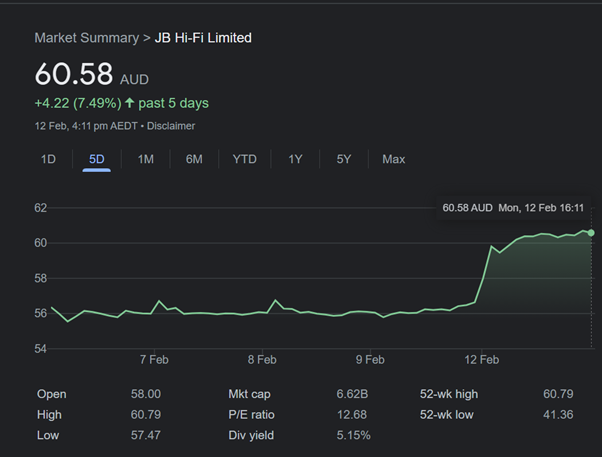This screenshot has height=457, width=602.
Task: Click the 60 y-axis label
Action: [x=41, y=243]
